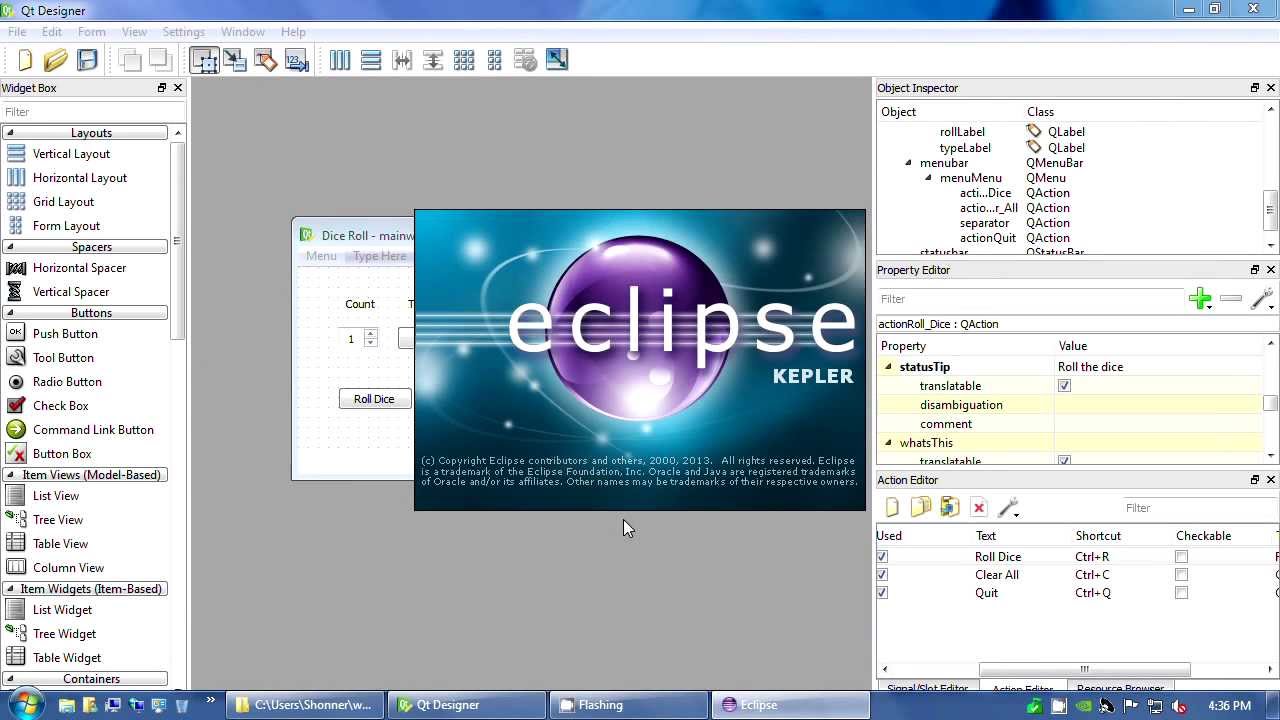Viewport: 1280px width, 720px height.
Task: Open the Settings menu
Action: 183,32
